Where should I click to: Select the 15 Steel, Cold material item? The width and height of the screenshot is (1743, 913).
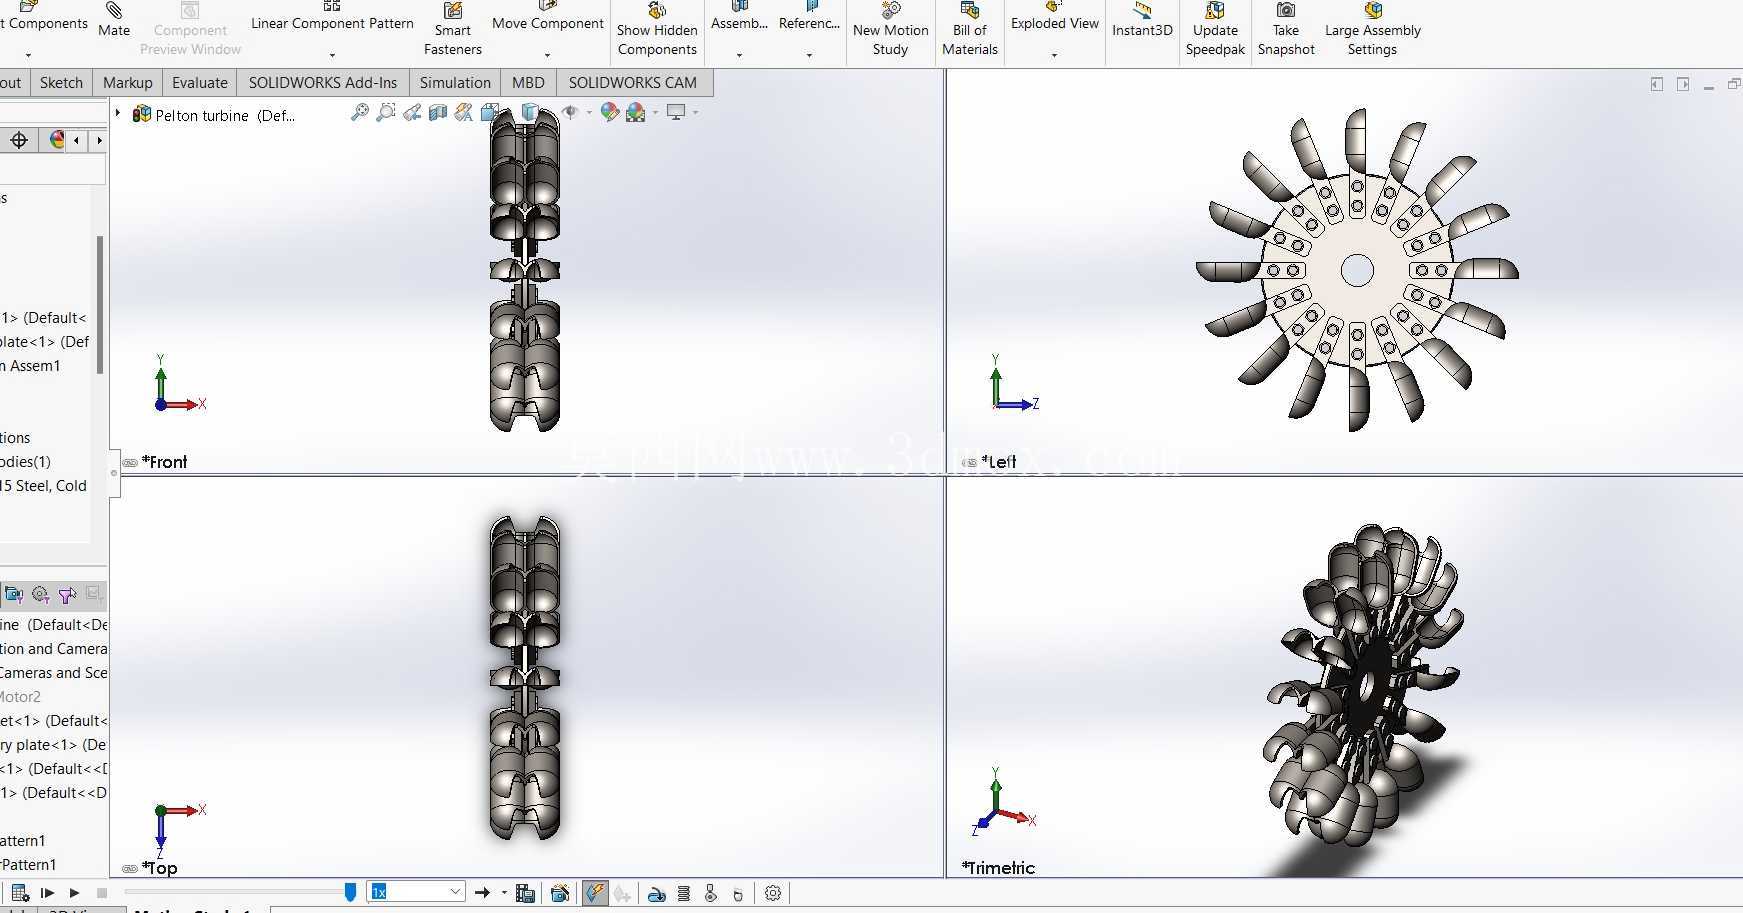(43, 486)
